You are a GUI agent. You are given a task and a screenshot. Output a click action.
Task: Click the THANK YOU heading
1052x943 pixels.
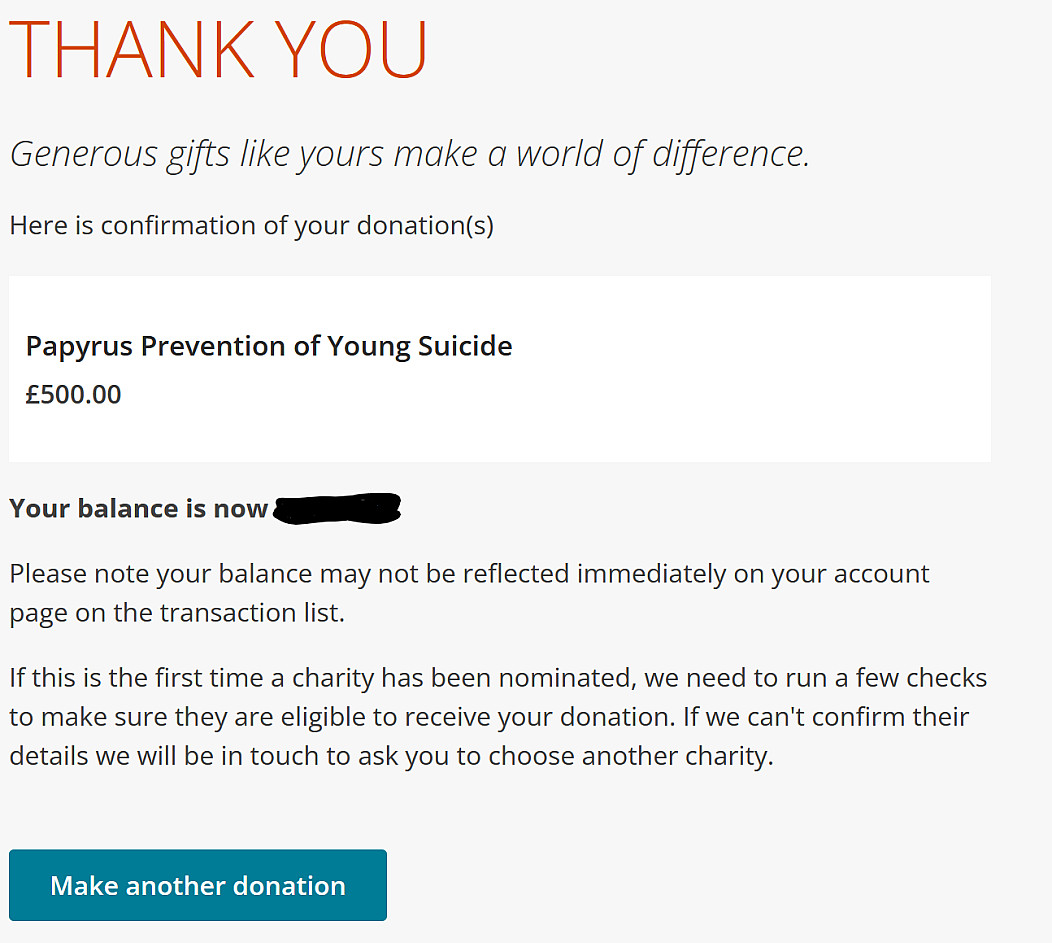tap(218, 49)
